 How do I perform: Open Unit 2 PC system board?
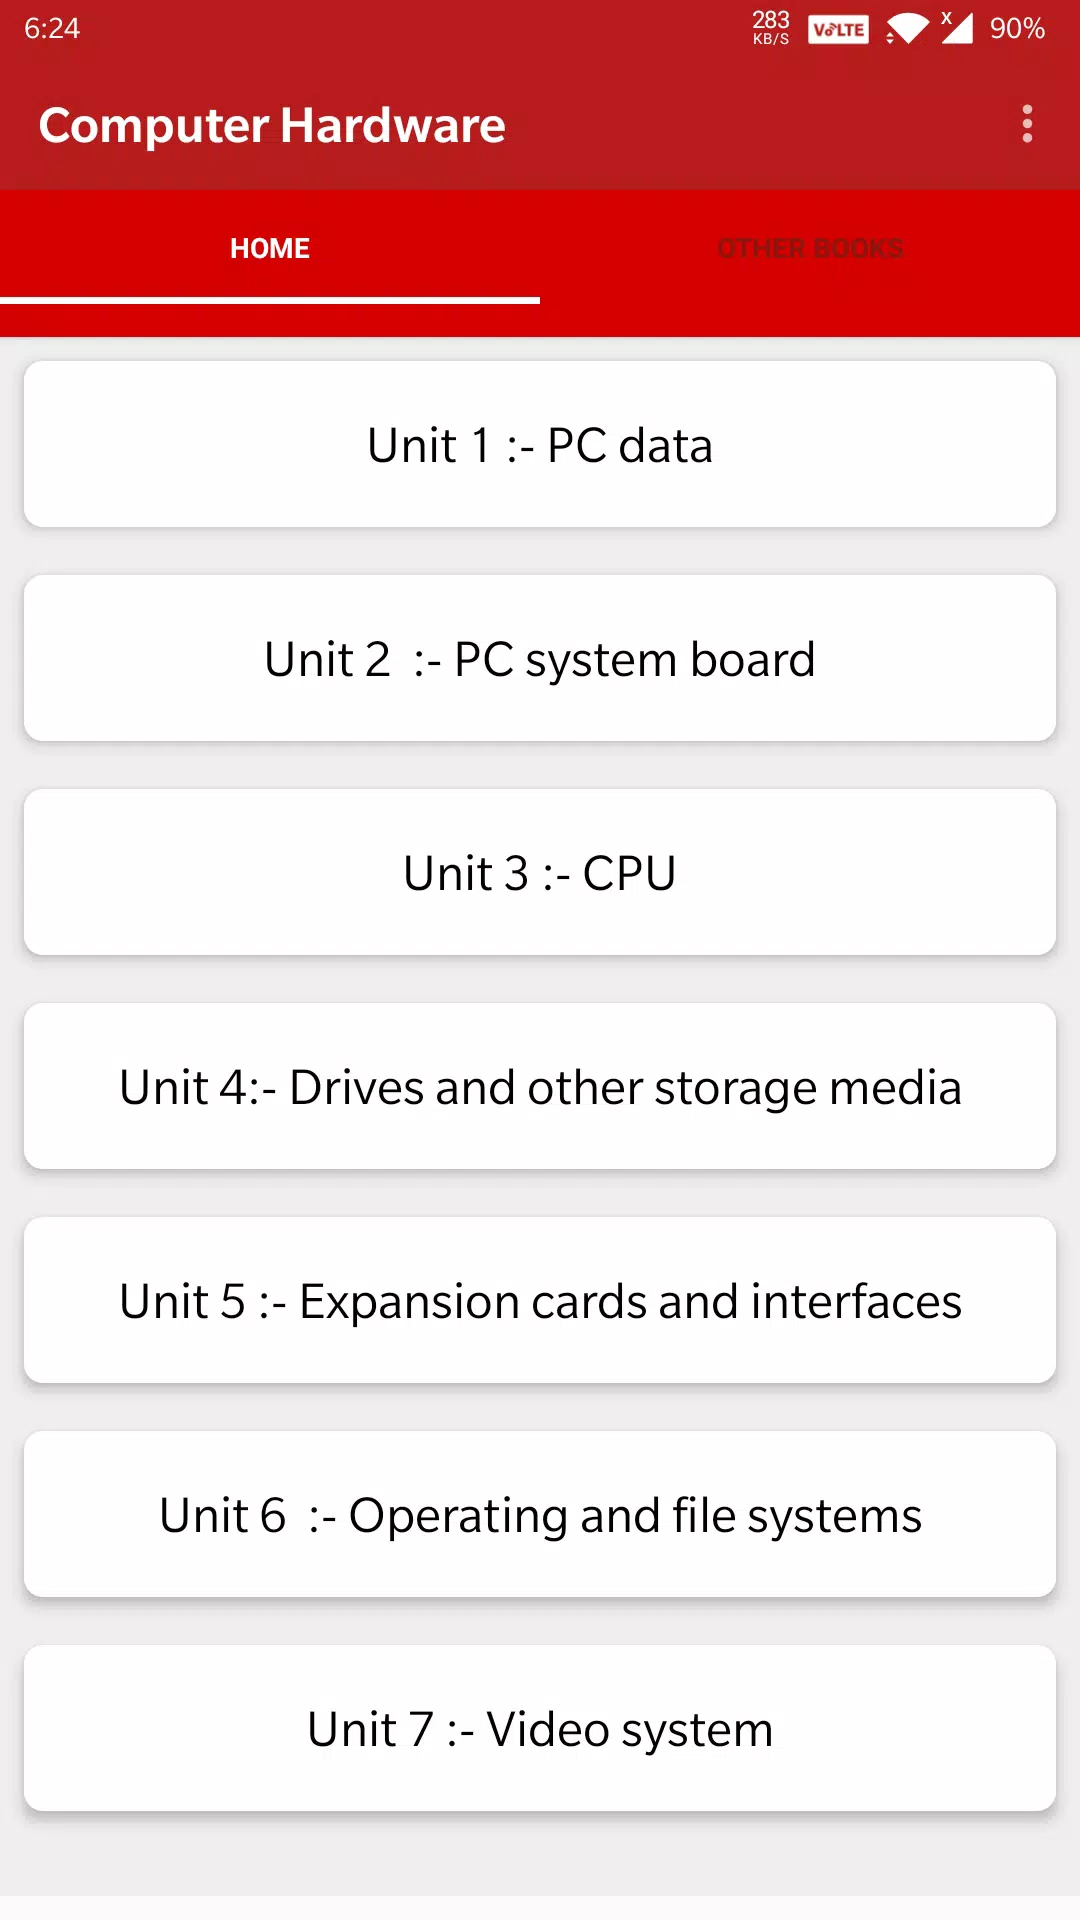[540, 658]
